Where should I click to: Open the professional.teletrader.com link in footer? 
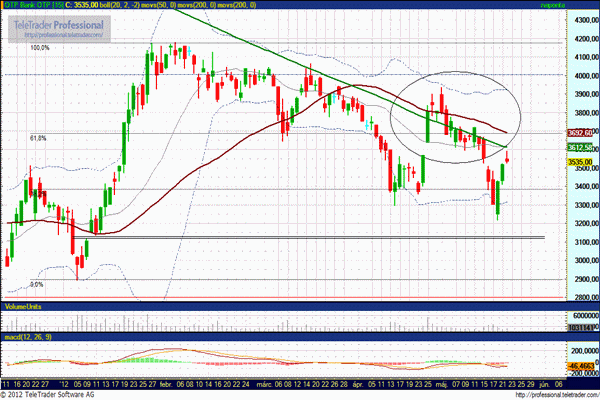tap(557, 395)
